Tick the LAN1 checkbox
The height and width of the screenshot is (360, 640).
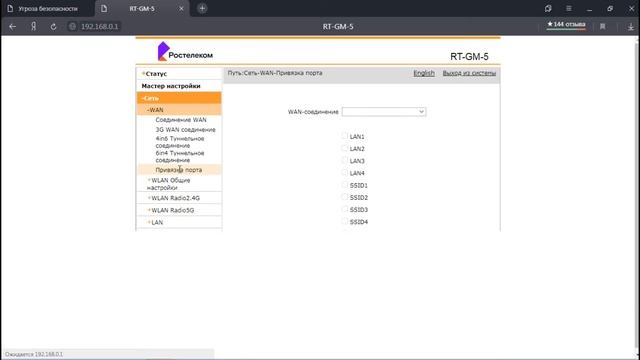(x=344, y=136)
